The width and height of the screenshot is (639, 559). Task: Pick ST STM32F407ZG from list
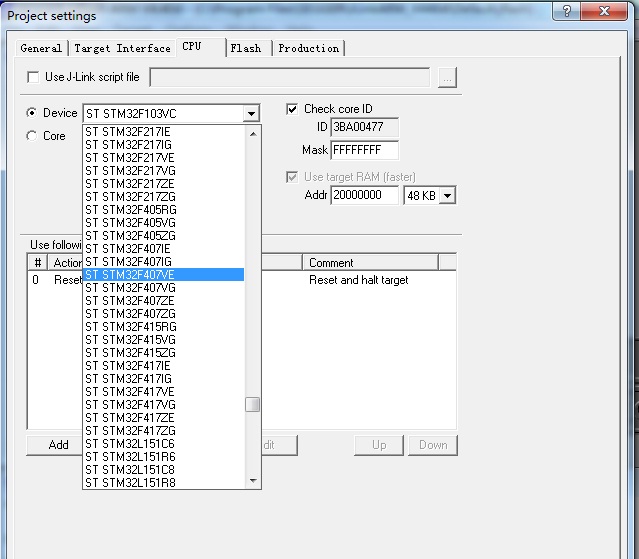click(x=163, y=314)
